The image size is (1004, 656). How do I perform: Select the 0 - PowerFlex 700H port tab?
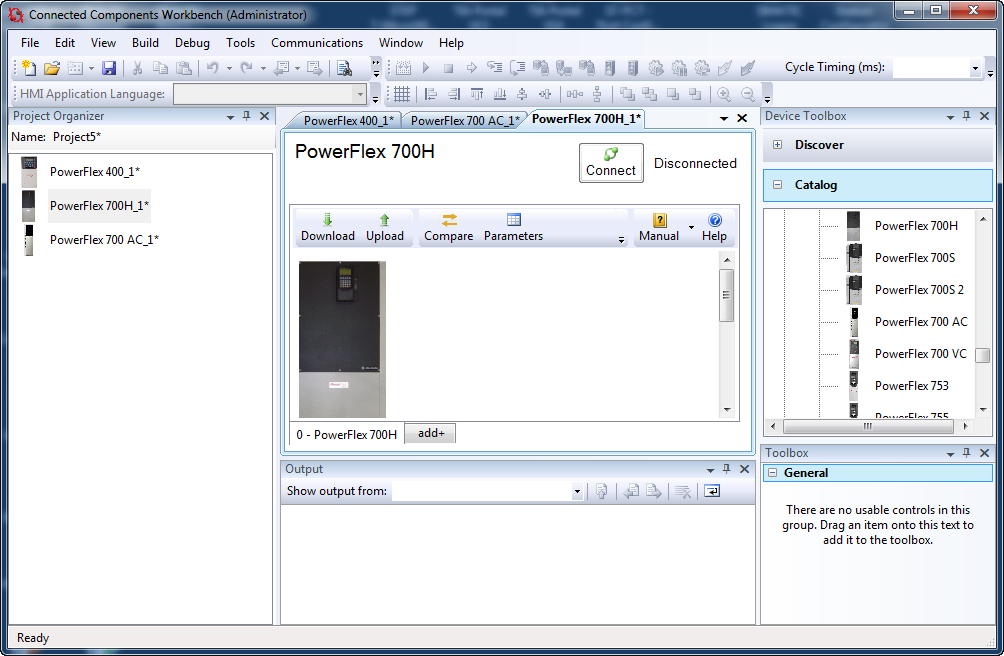346,435
